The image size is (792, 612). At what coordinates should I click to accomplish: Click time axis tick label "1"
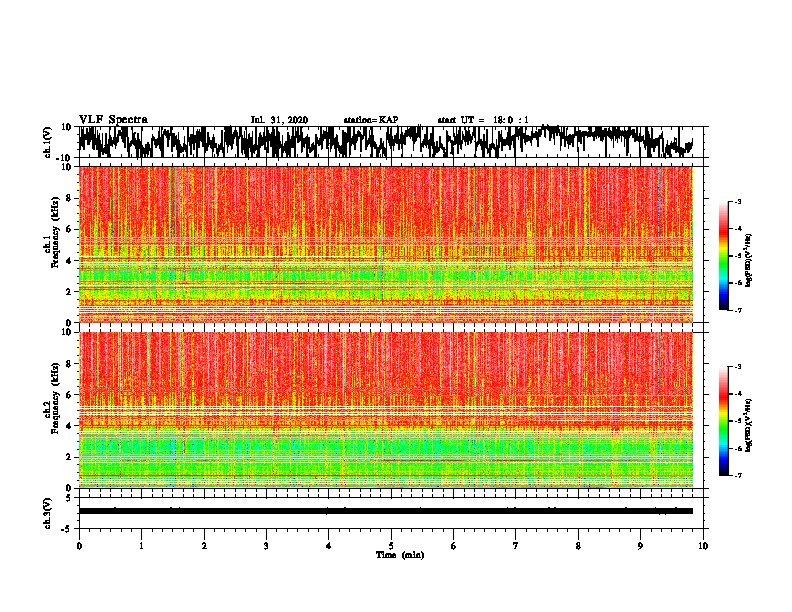(x=141, y=546)
